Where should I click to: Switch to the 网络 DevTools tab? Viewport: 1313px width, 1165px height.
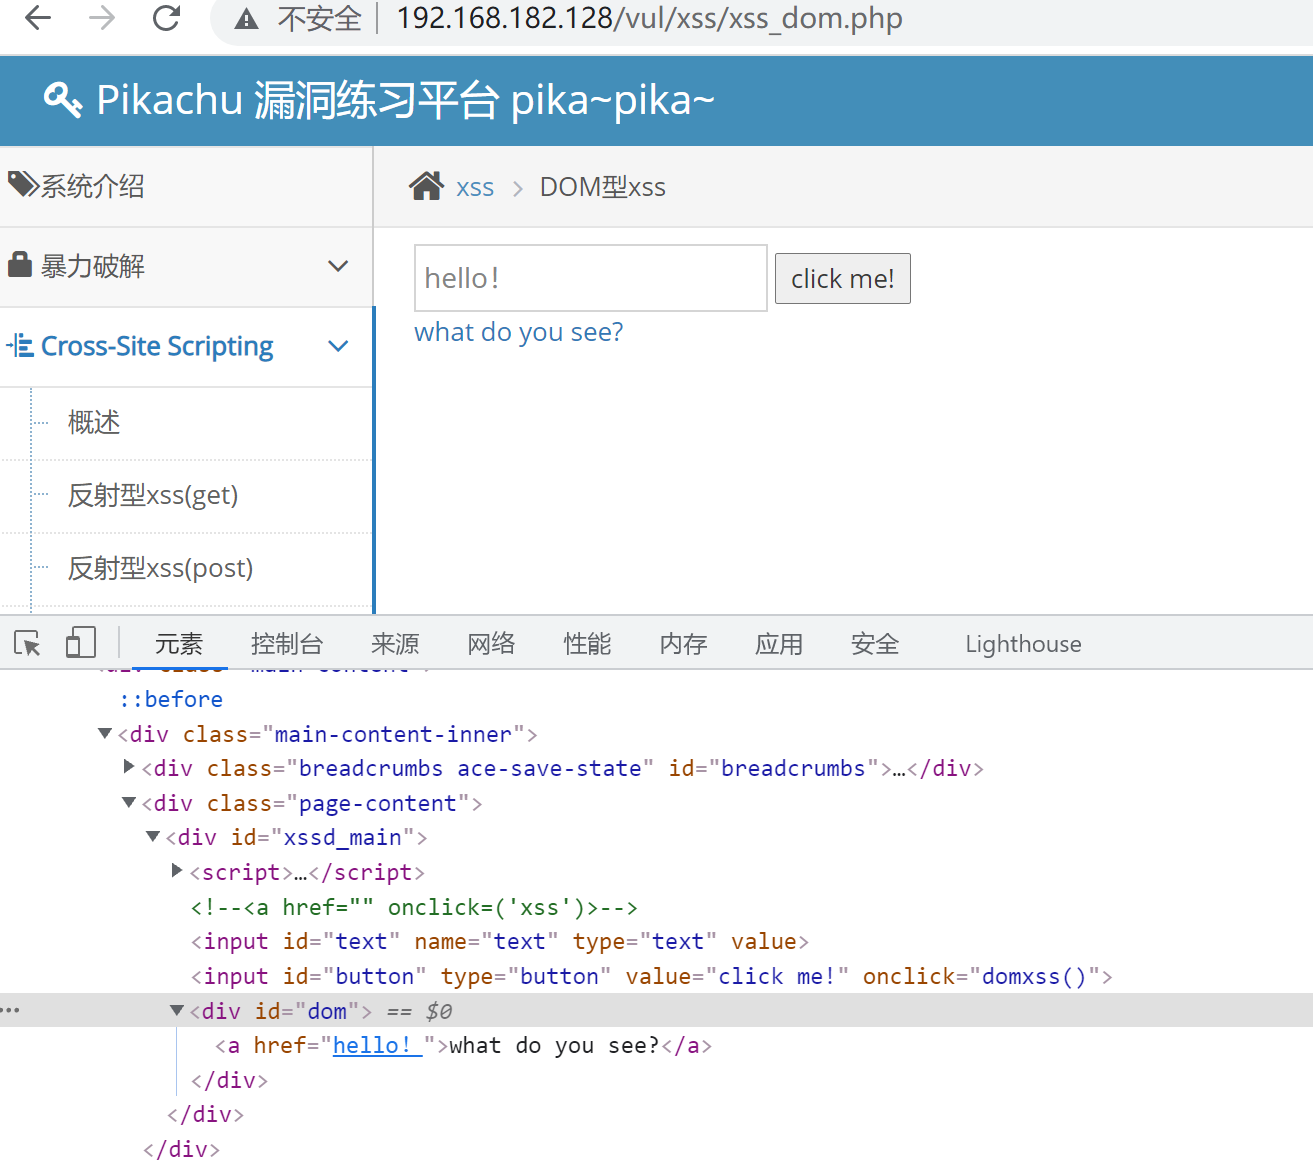pos(491,644)
